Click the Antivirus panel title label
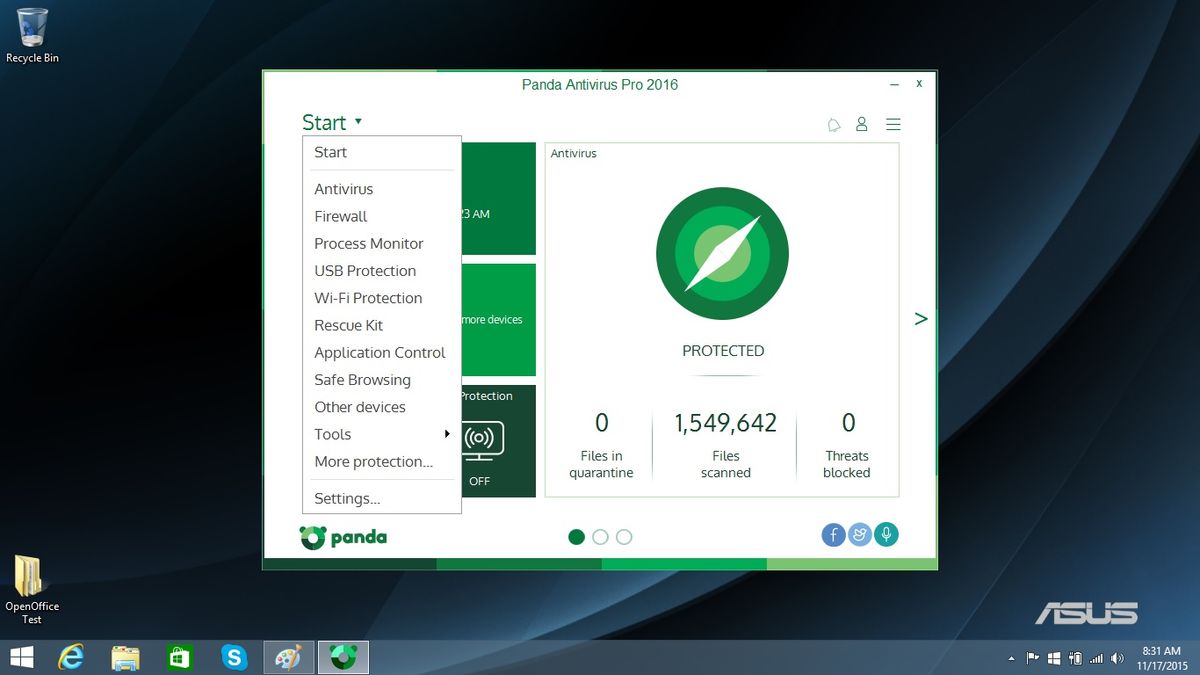Viewport: 1200px width, 675px height. pyautogui.click(x=574, y=154)
